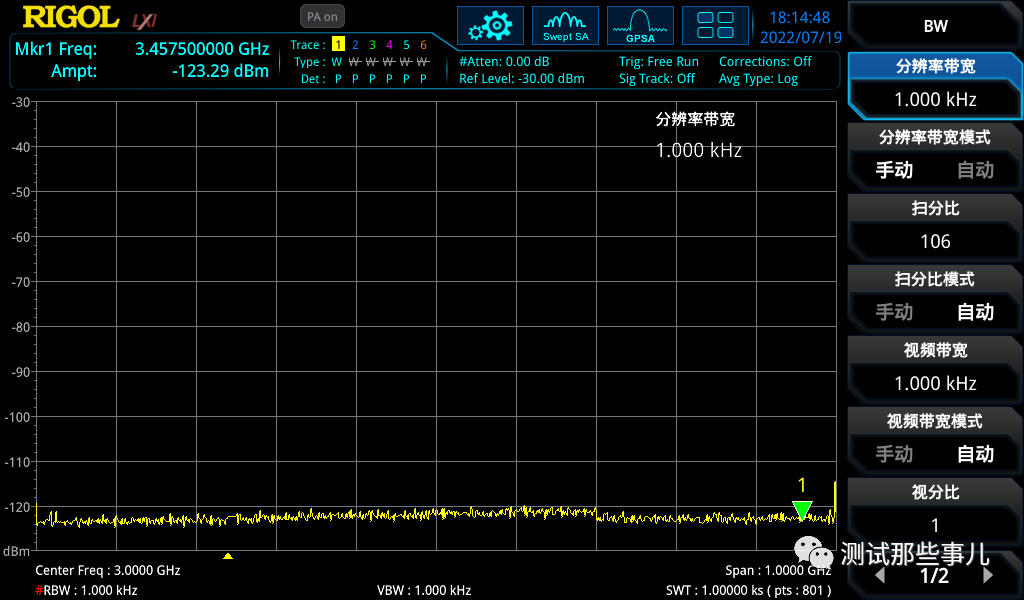Select the Swept SA mode icon

coord(565,25)
